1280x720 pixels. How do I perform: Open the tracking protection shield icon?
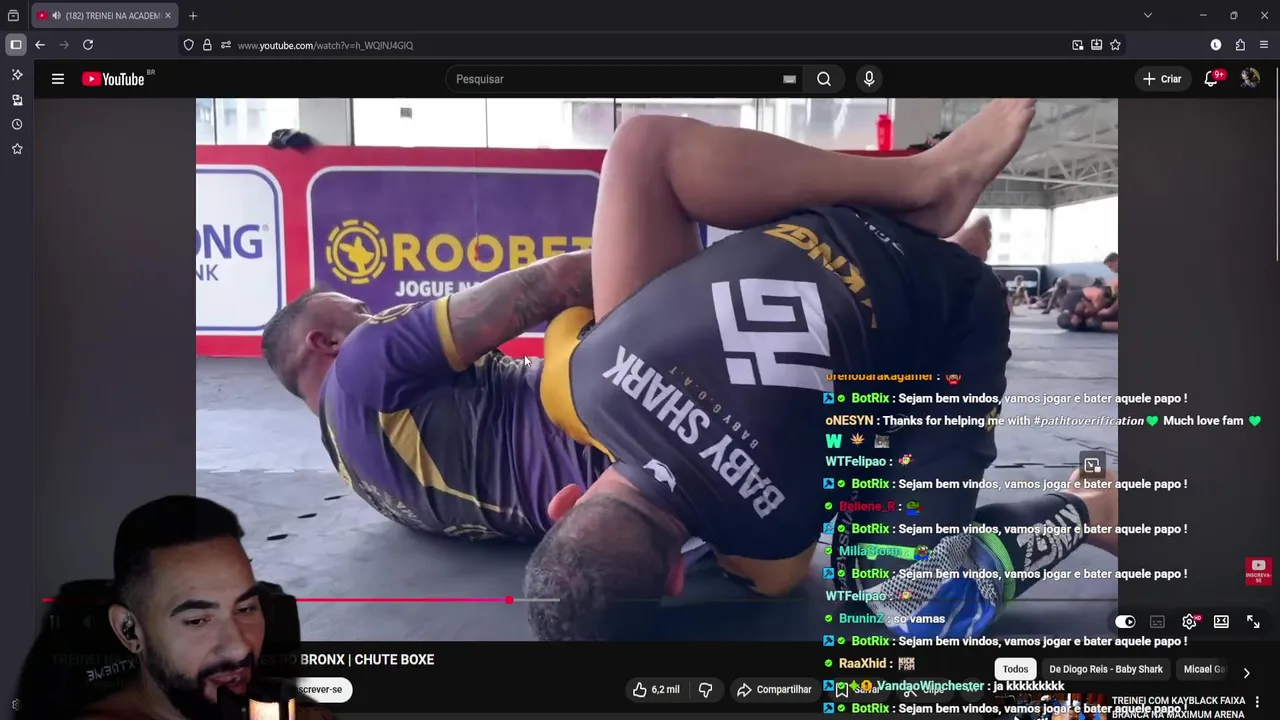pos(188,45)
